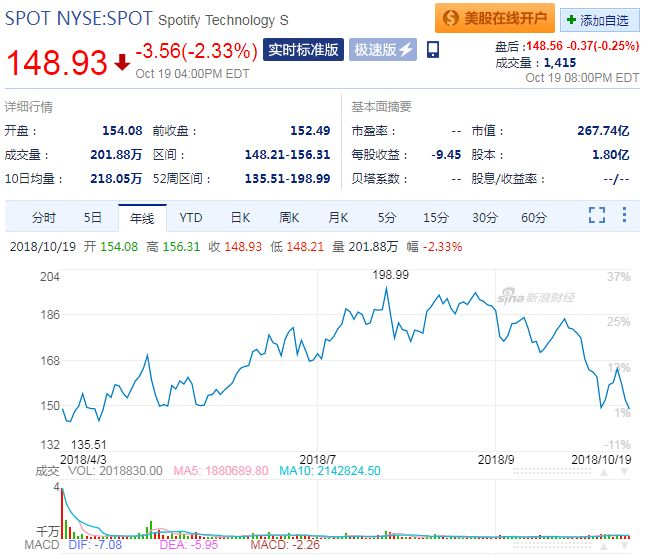Switch to the 极速版 mode
The image size is (647, 556).
point(383,50)
